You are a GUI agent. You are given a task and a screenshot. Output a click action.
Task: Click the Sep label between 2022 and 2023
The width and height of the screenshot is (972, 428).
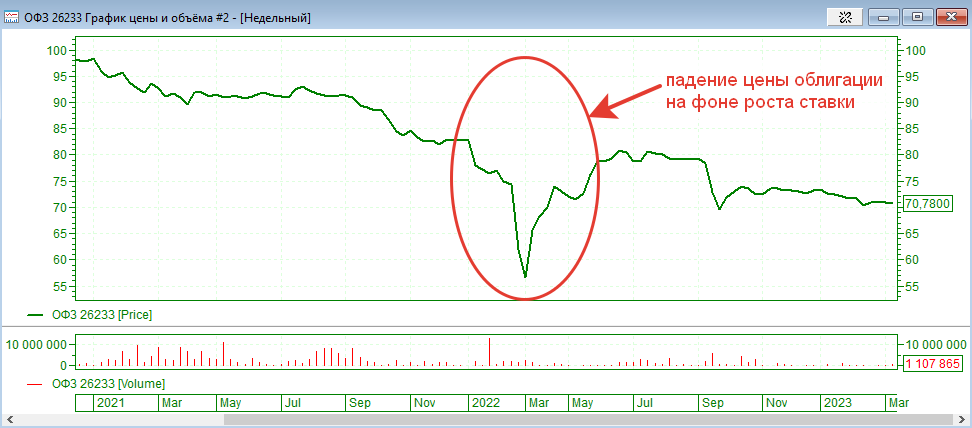coord(713,402)
